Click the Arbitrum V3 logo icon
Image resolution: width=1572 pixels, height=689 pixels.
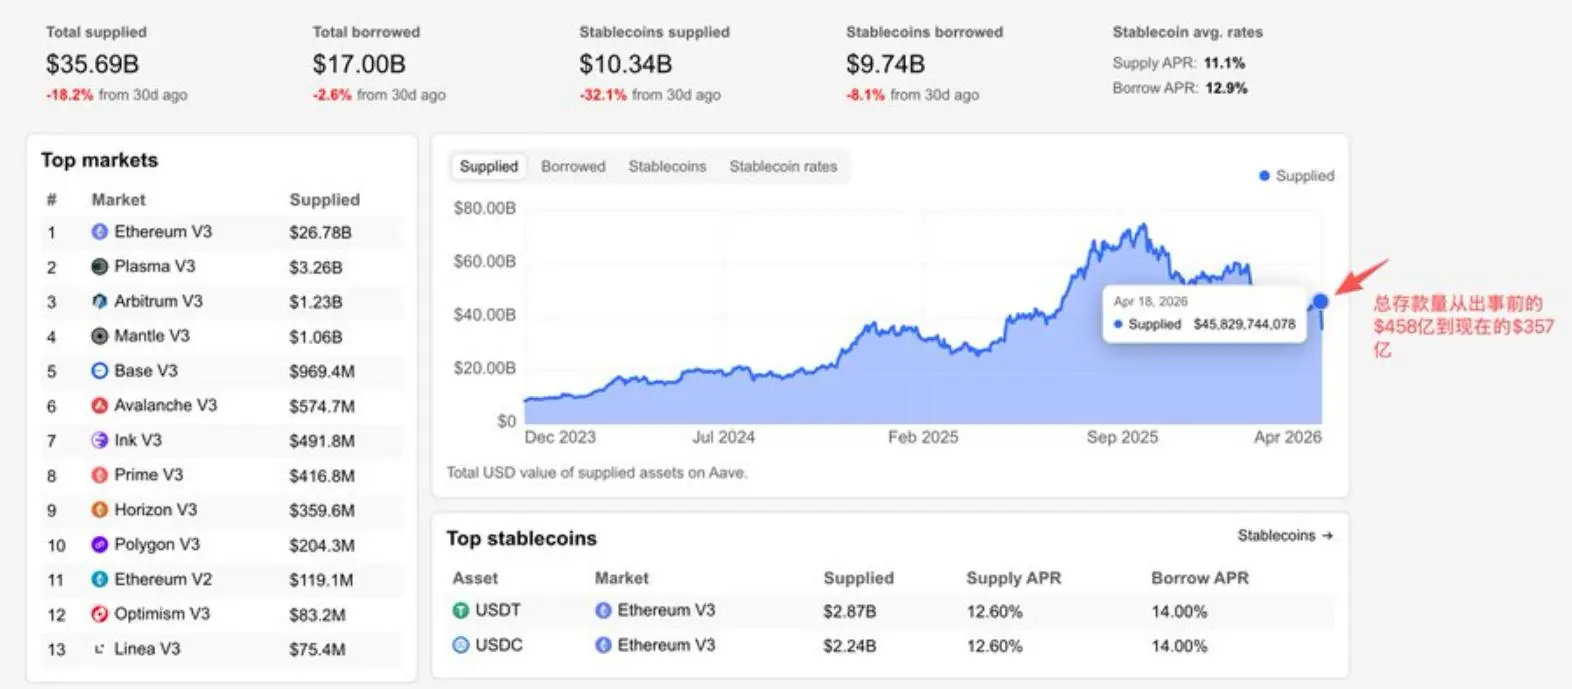(100, 301)
